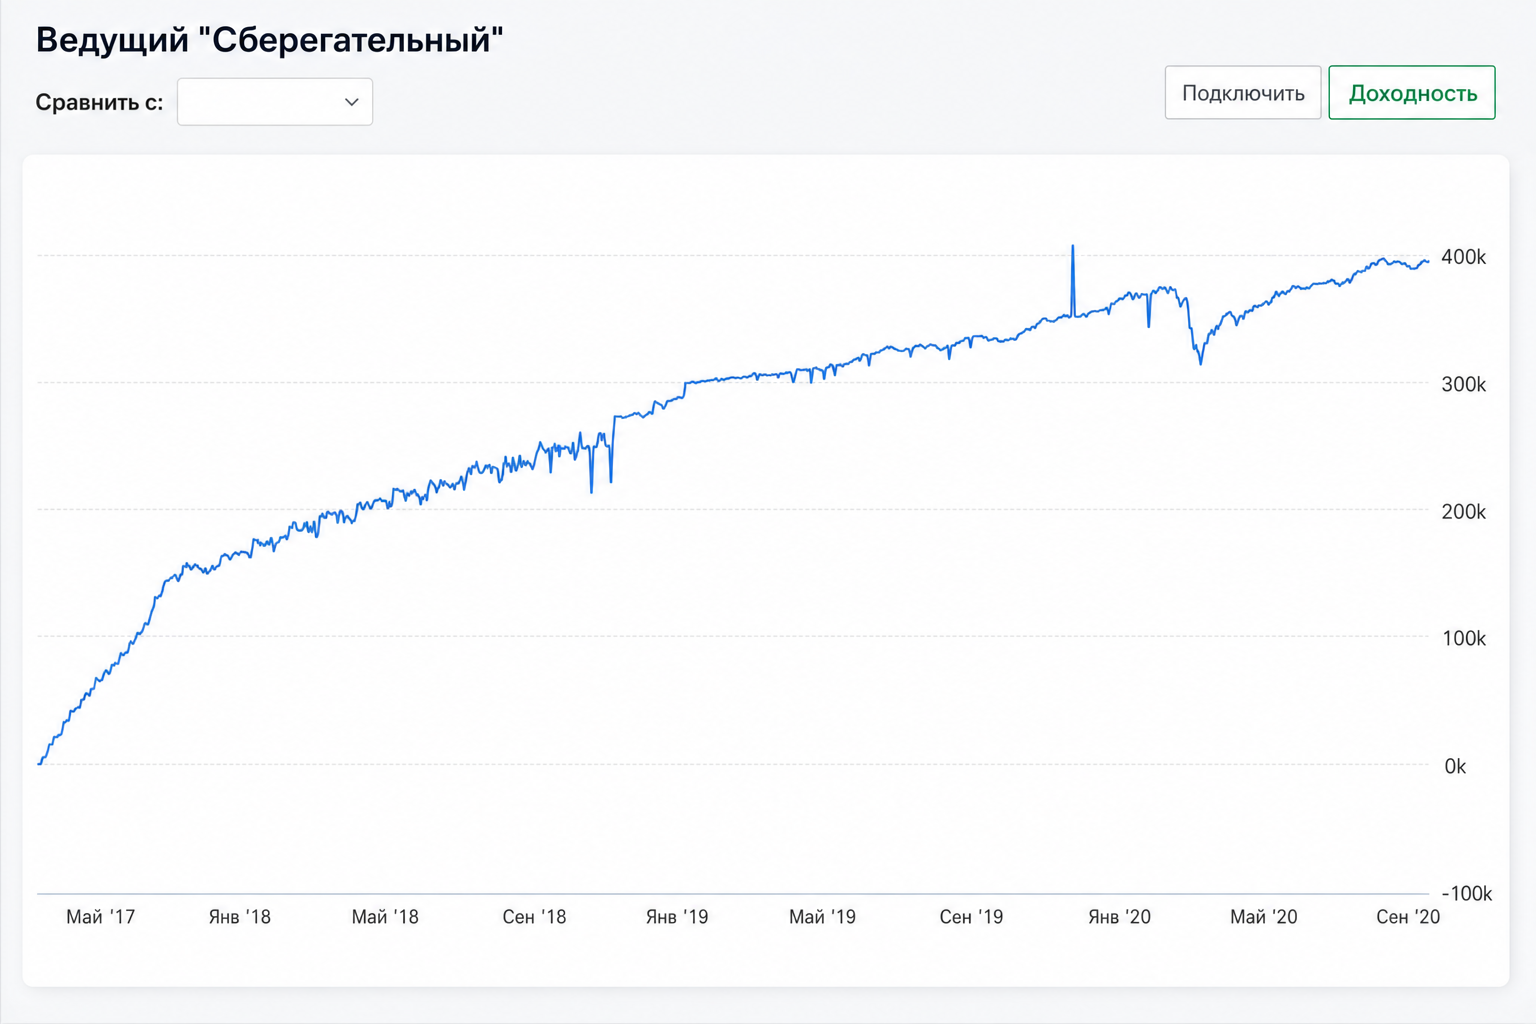Viewport: 1536px width, 1024px height.
Task: Click the Янв '20 axis label
Action: tap(1119, 917)
